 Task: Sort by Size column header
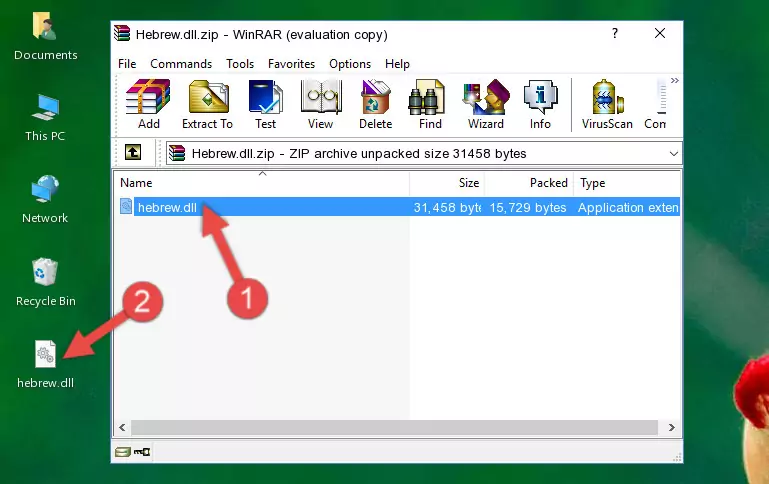click(447, 182)
